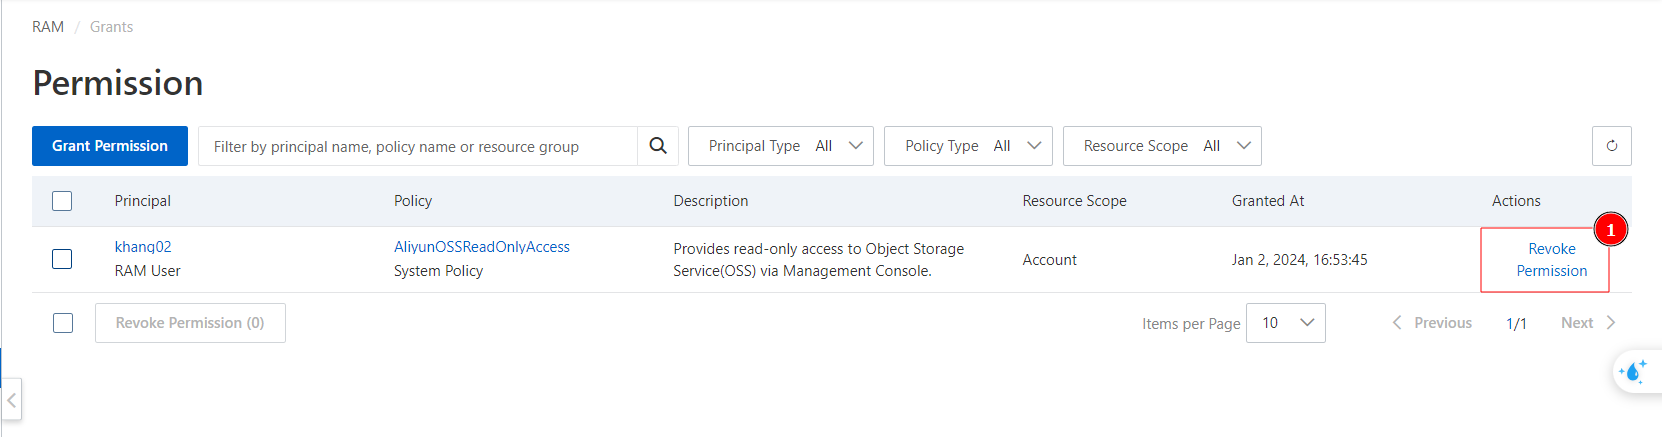Click the refresh icon button
Image resolution: width=1662 pixels, height=437 pixels.
coord(1611,146)
